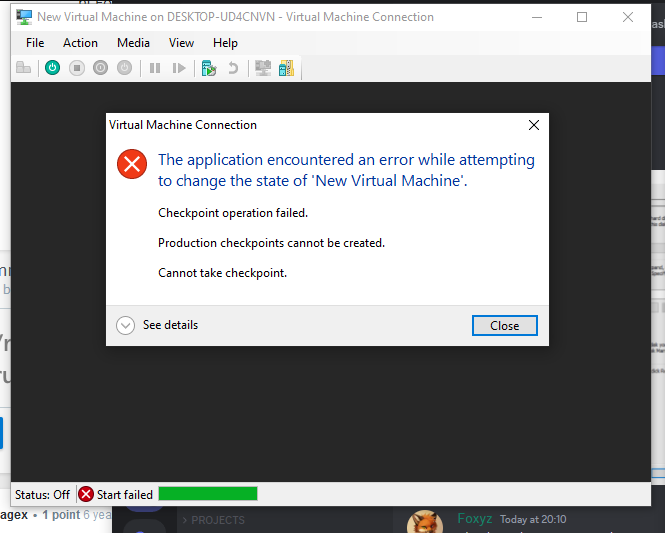Start the virtual machine with green power icon
Viewport: 665px width, 533px height.
[53, 68]
